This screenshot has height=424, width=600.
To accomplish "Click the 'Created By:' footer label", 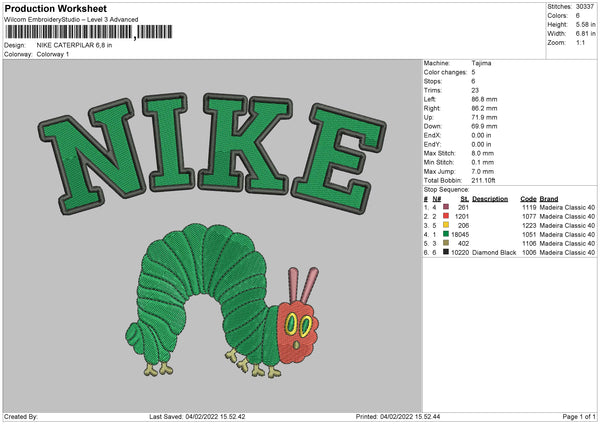I will pos(21,417).
